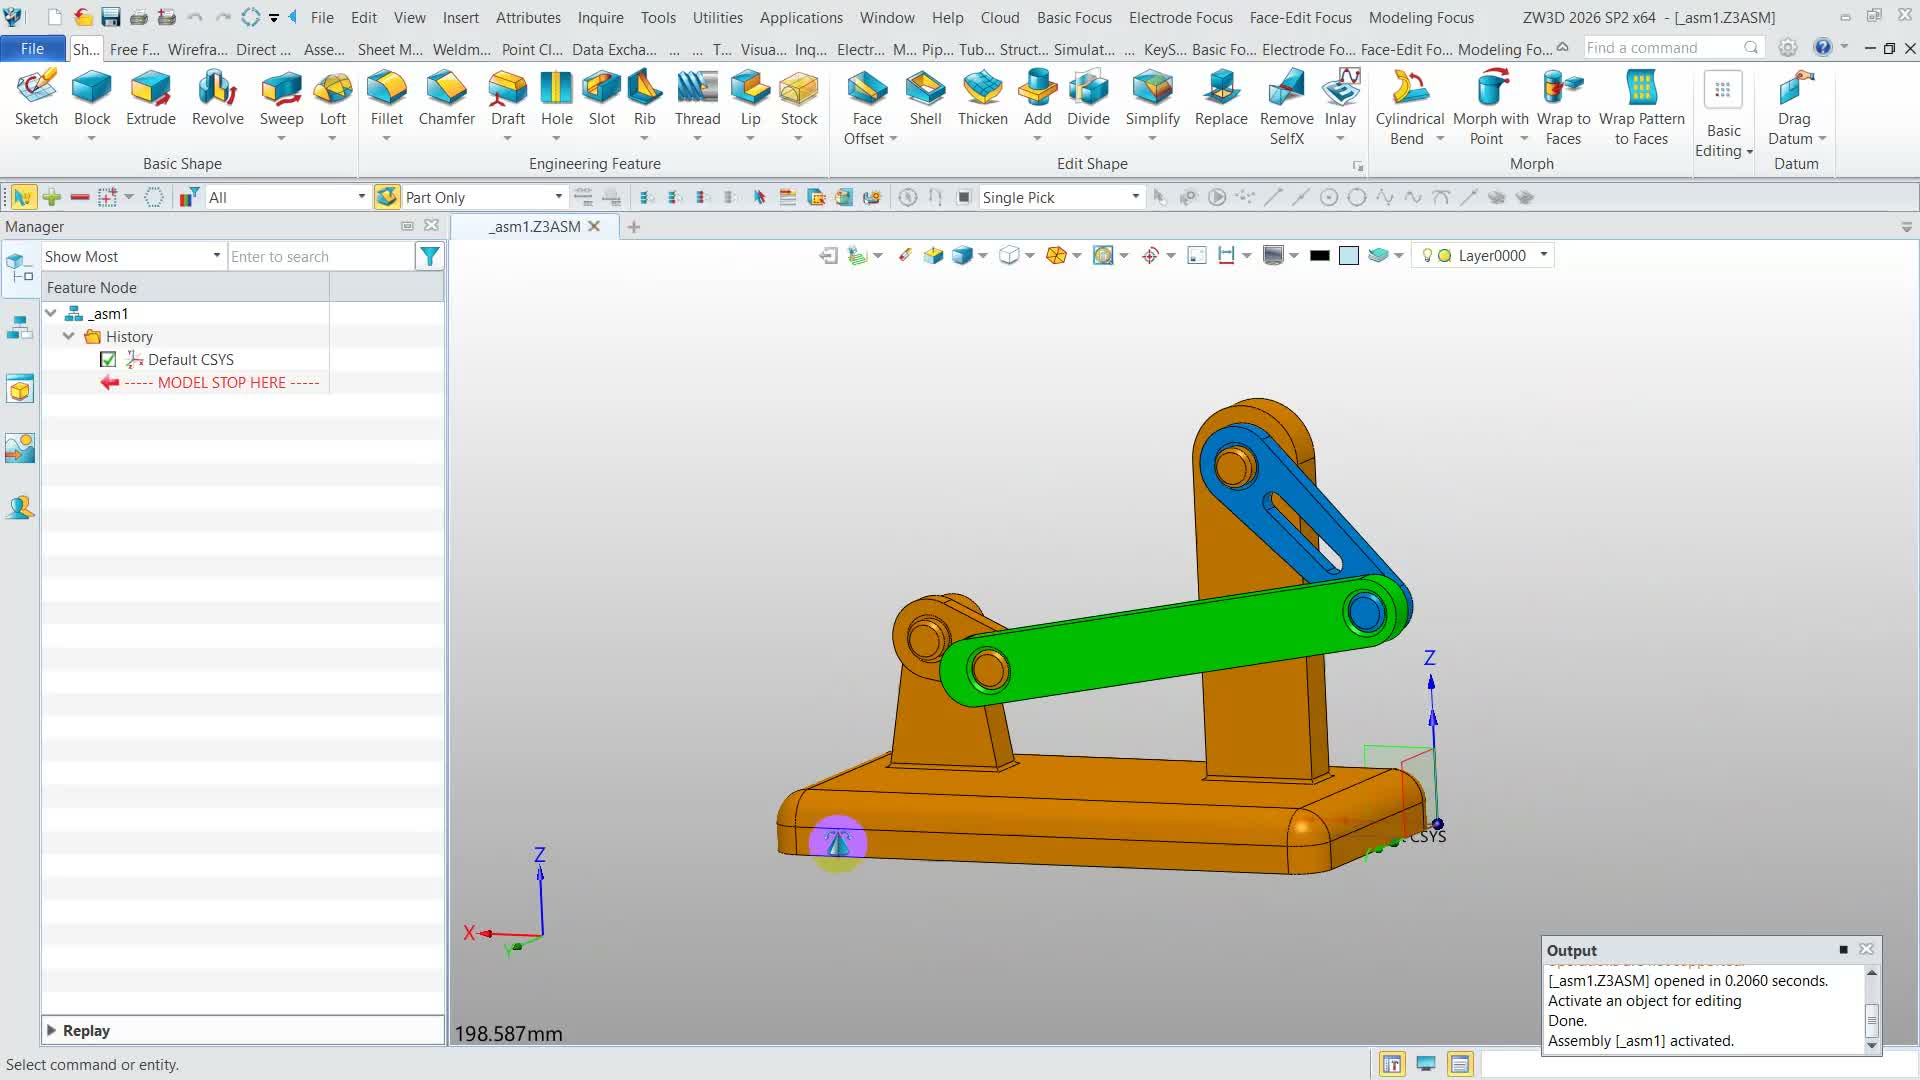
Task: Open the Attributes menu
Action: point(528,18)
